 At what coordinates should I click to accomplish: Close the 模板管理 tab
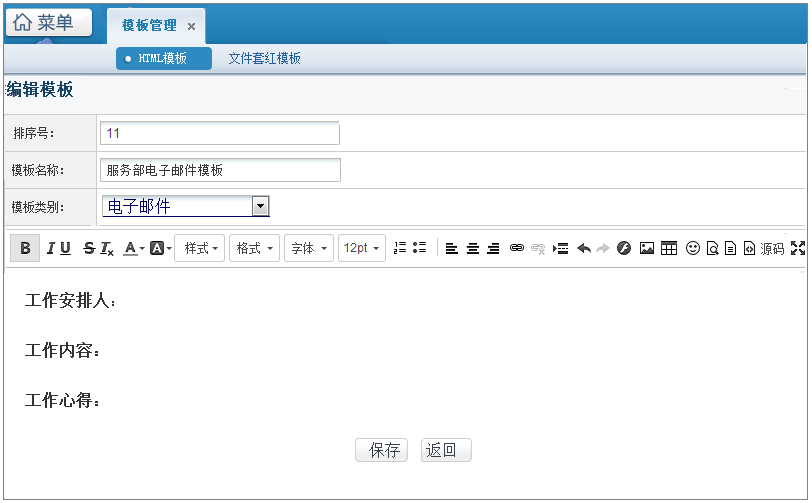point(191,26)
